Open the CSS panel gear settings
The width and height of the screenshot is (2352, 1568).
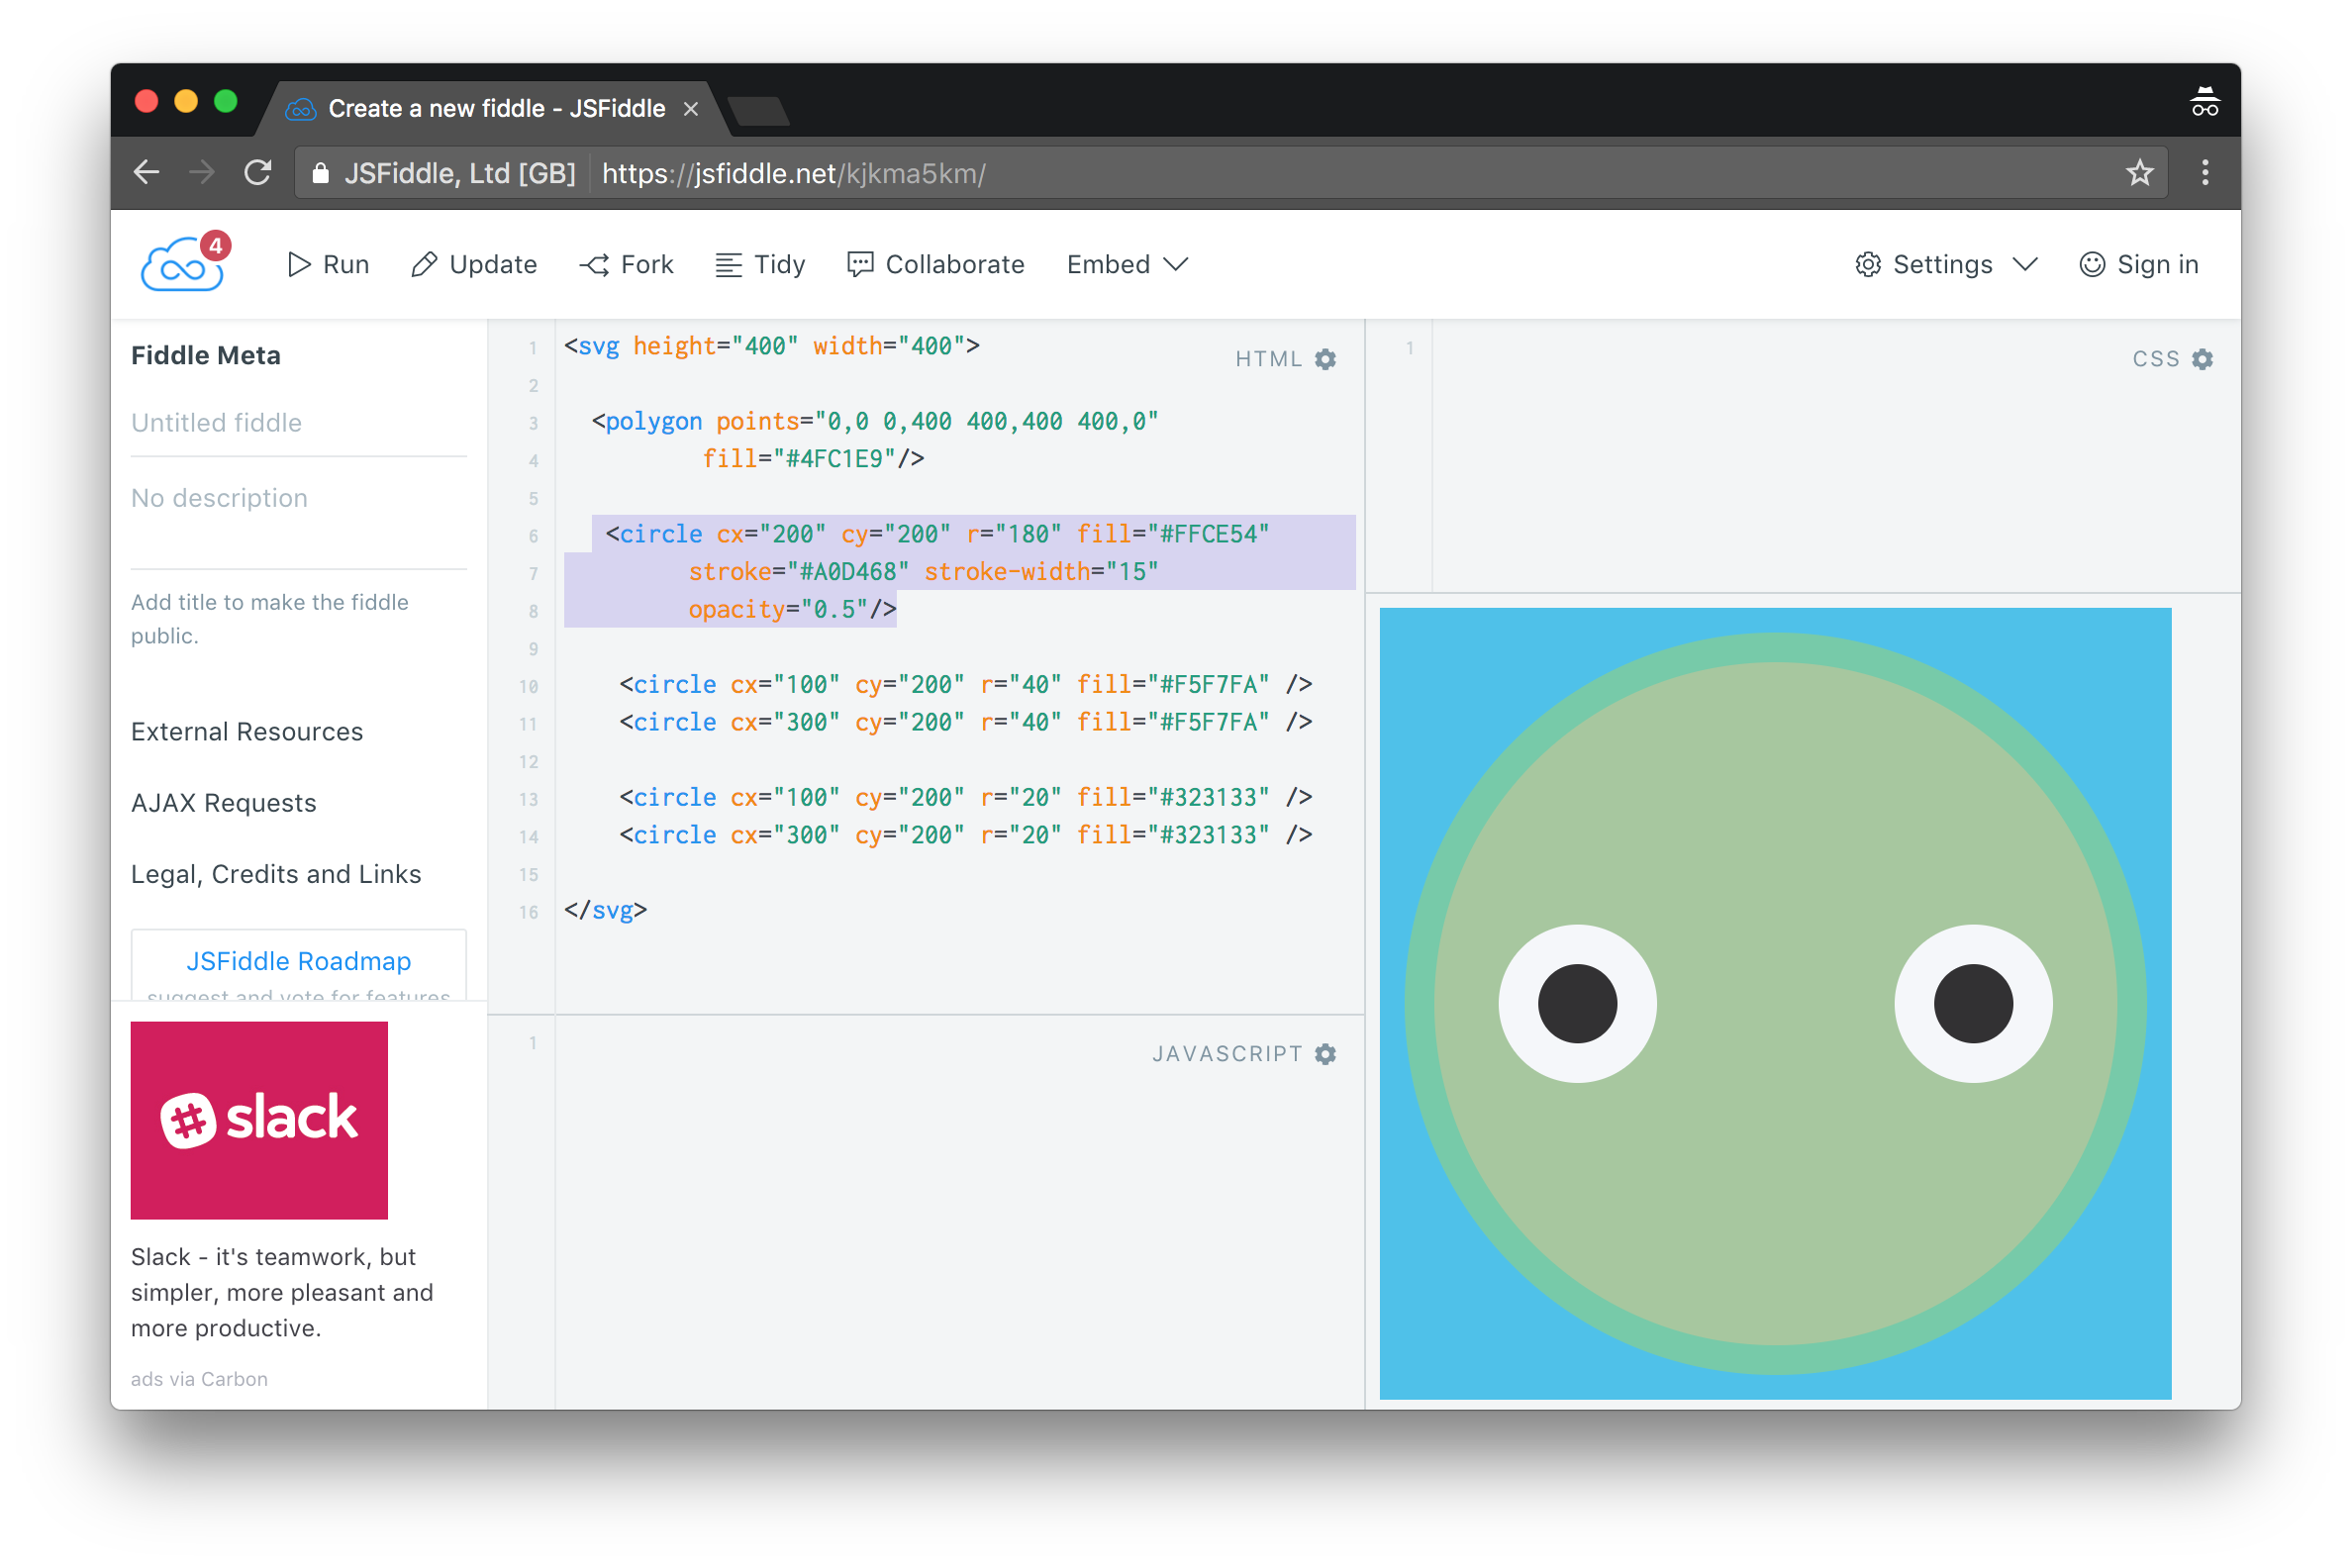[2202, 360]
